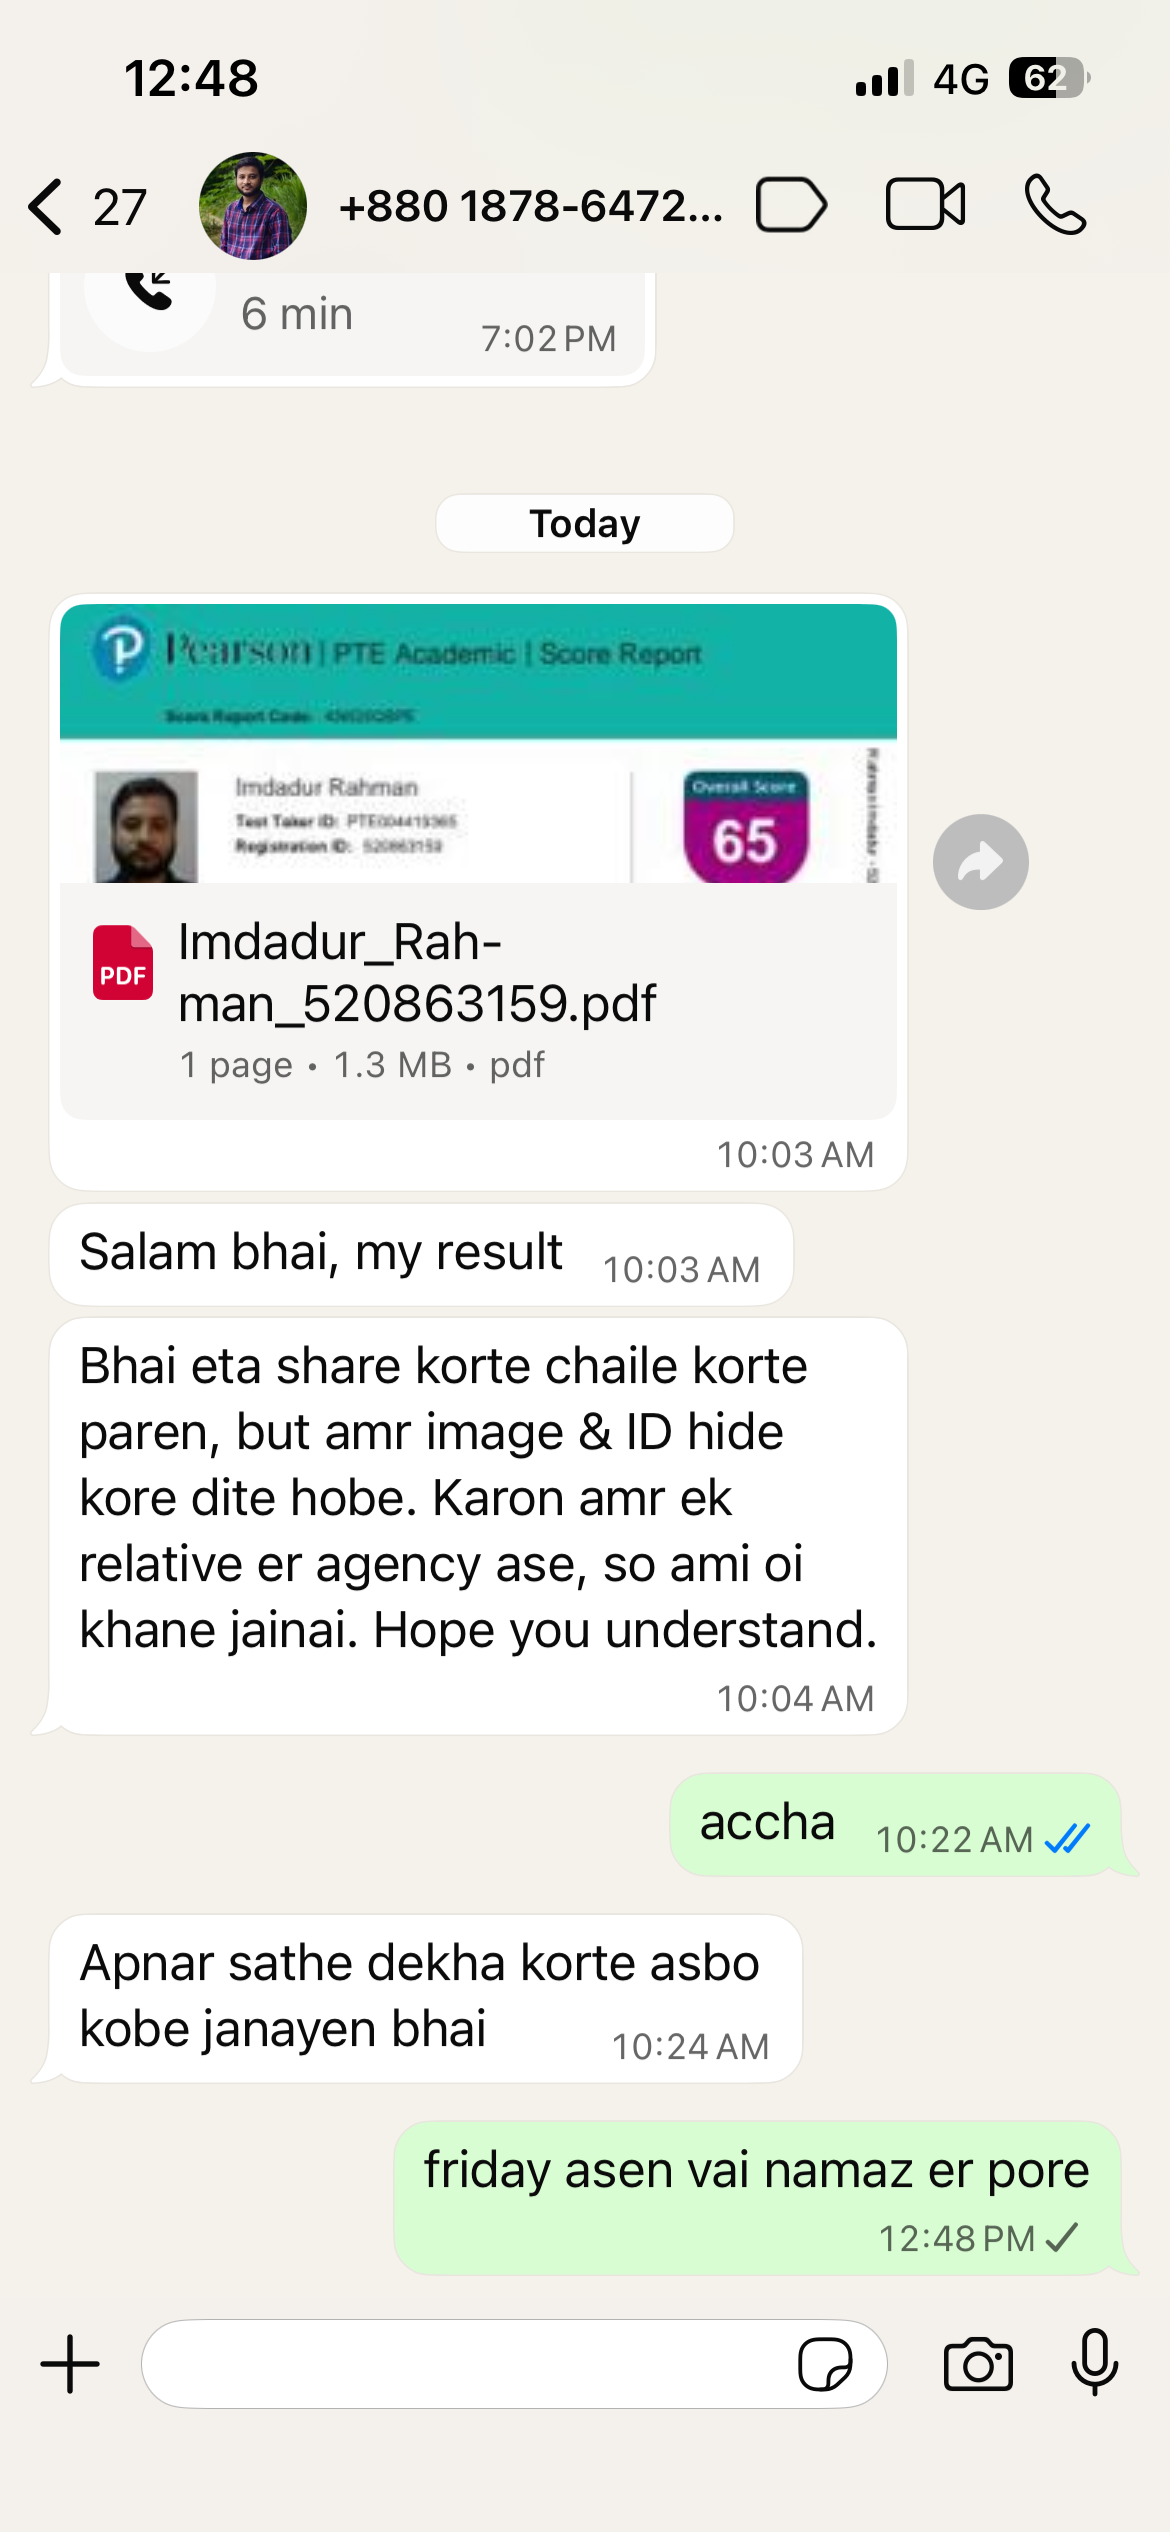1170x2532 pixels.
Task: Start a voice call
Action: coord(1055,205)
